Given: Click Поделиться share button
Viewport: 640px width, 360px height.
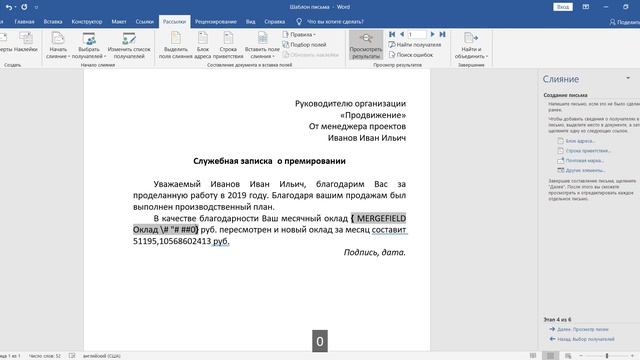Looking at the screenshot, I should pyautogui.click(x=624, y=22).
